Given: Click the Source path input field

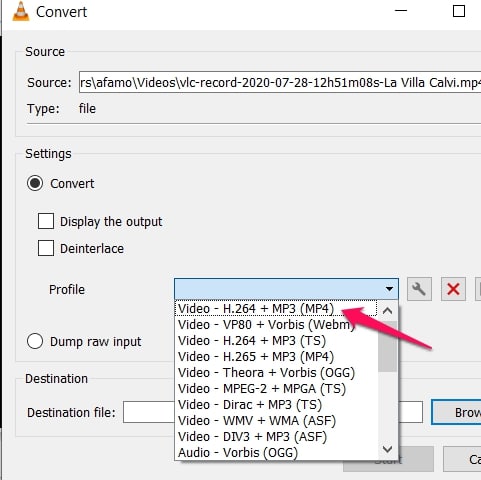Looking at the screenshot, I should [280, 82].
